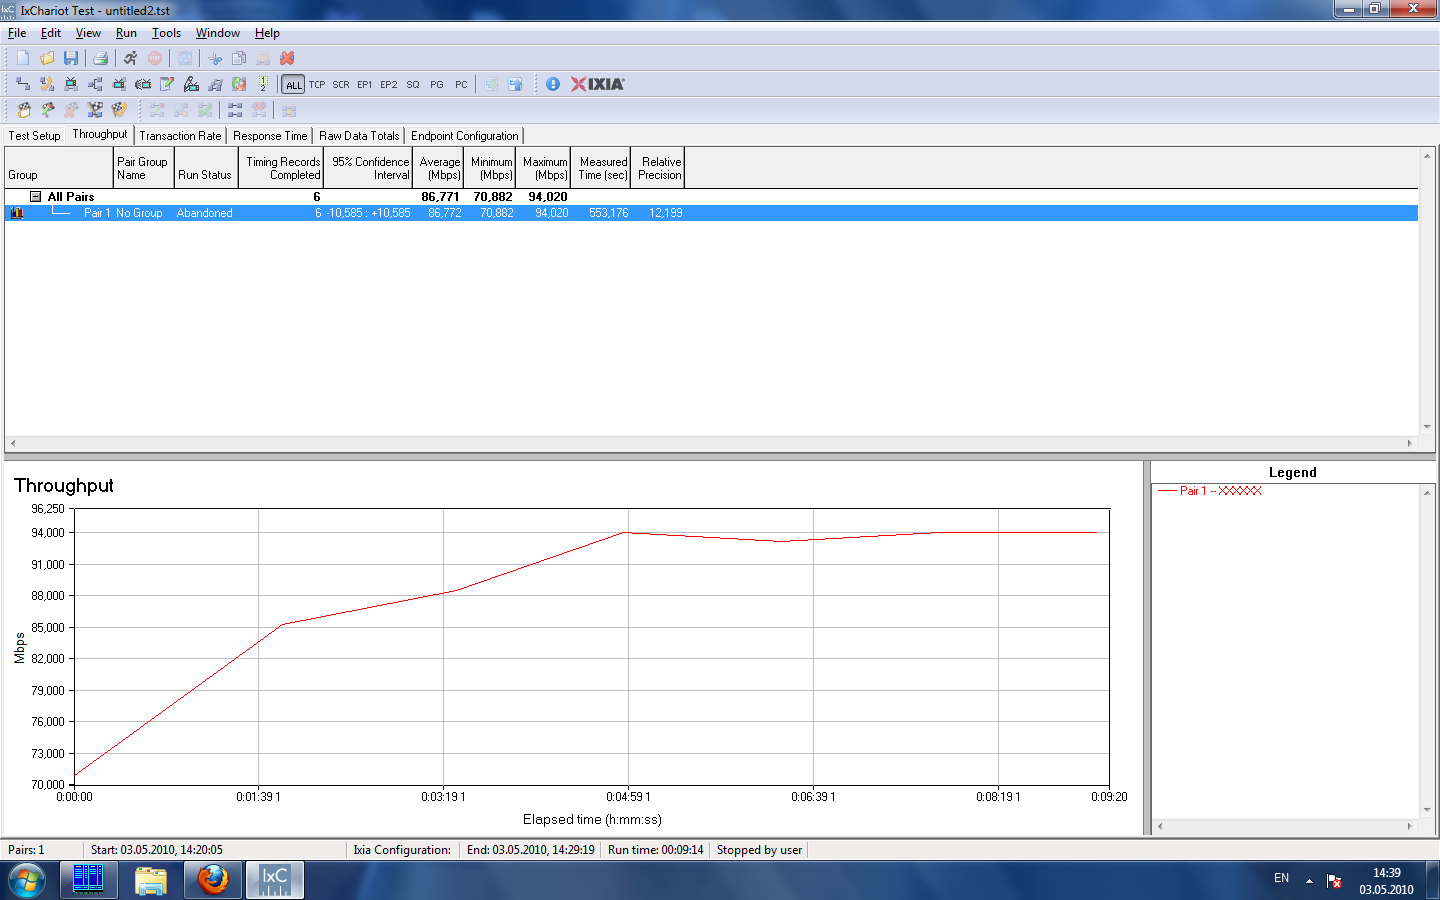The image size is (1440, 900).
Task: Open a test file with the folder icon
Action: click(47, 58)
